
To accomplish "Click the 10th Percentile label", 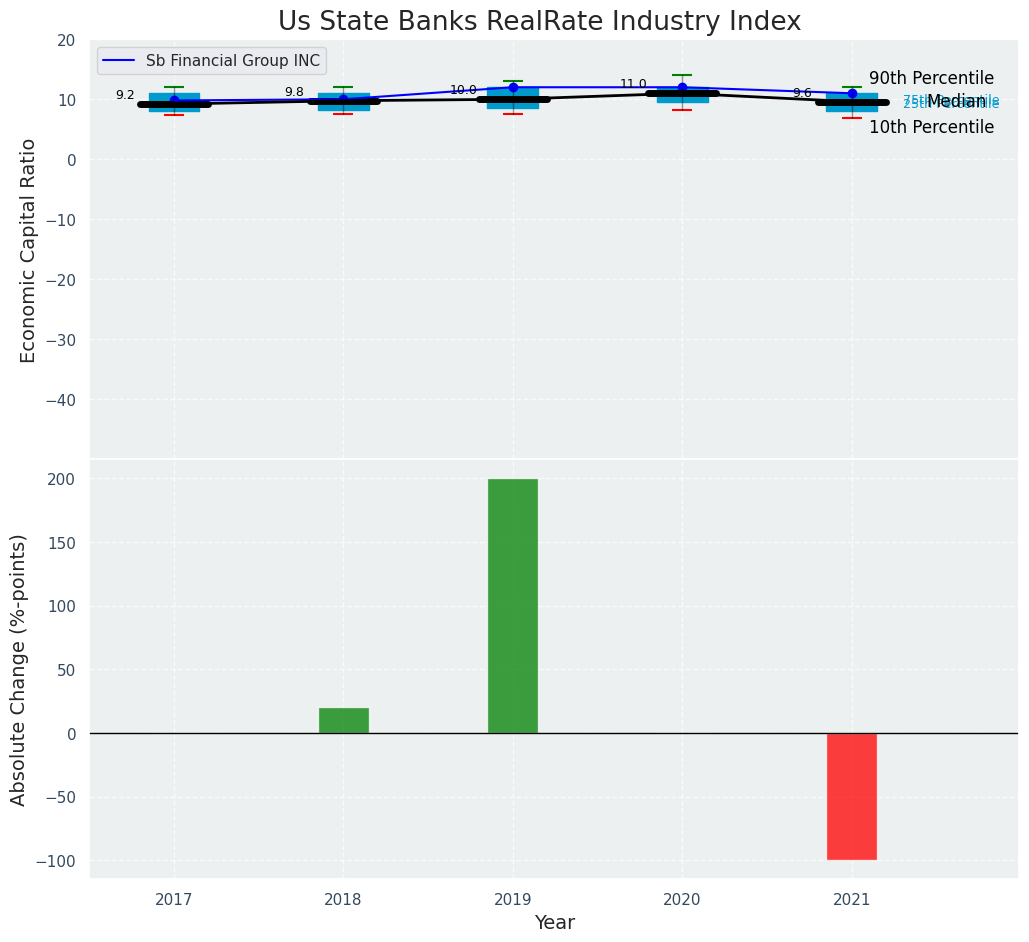I will pyautogui.click(x=931, y=127).
